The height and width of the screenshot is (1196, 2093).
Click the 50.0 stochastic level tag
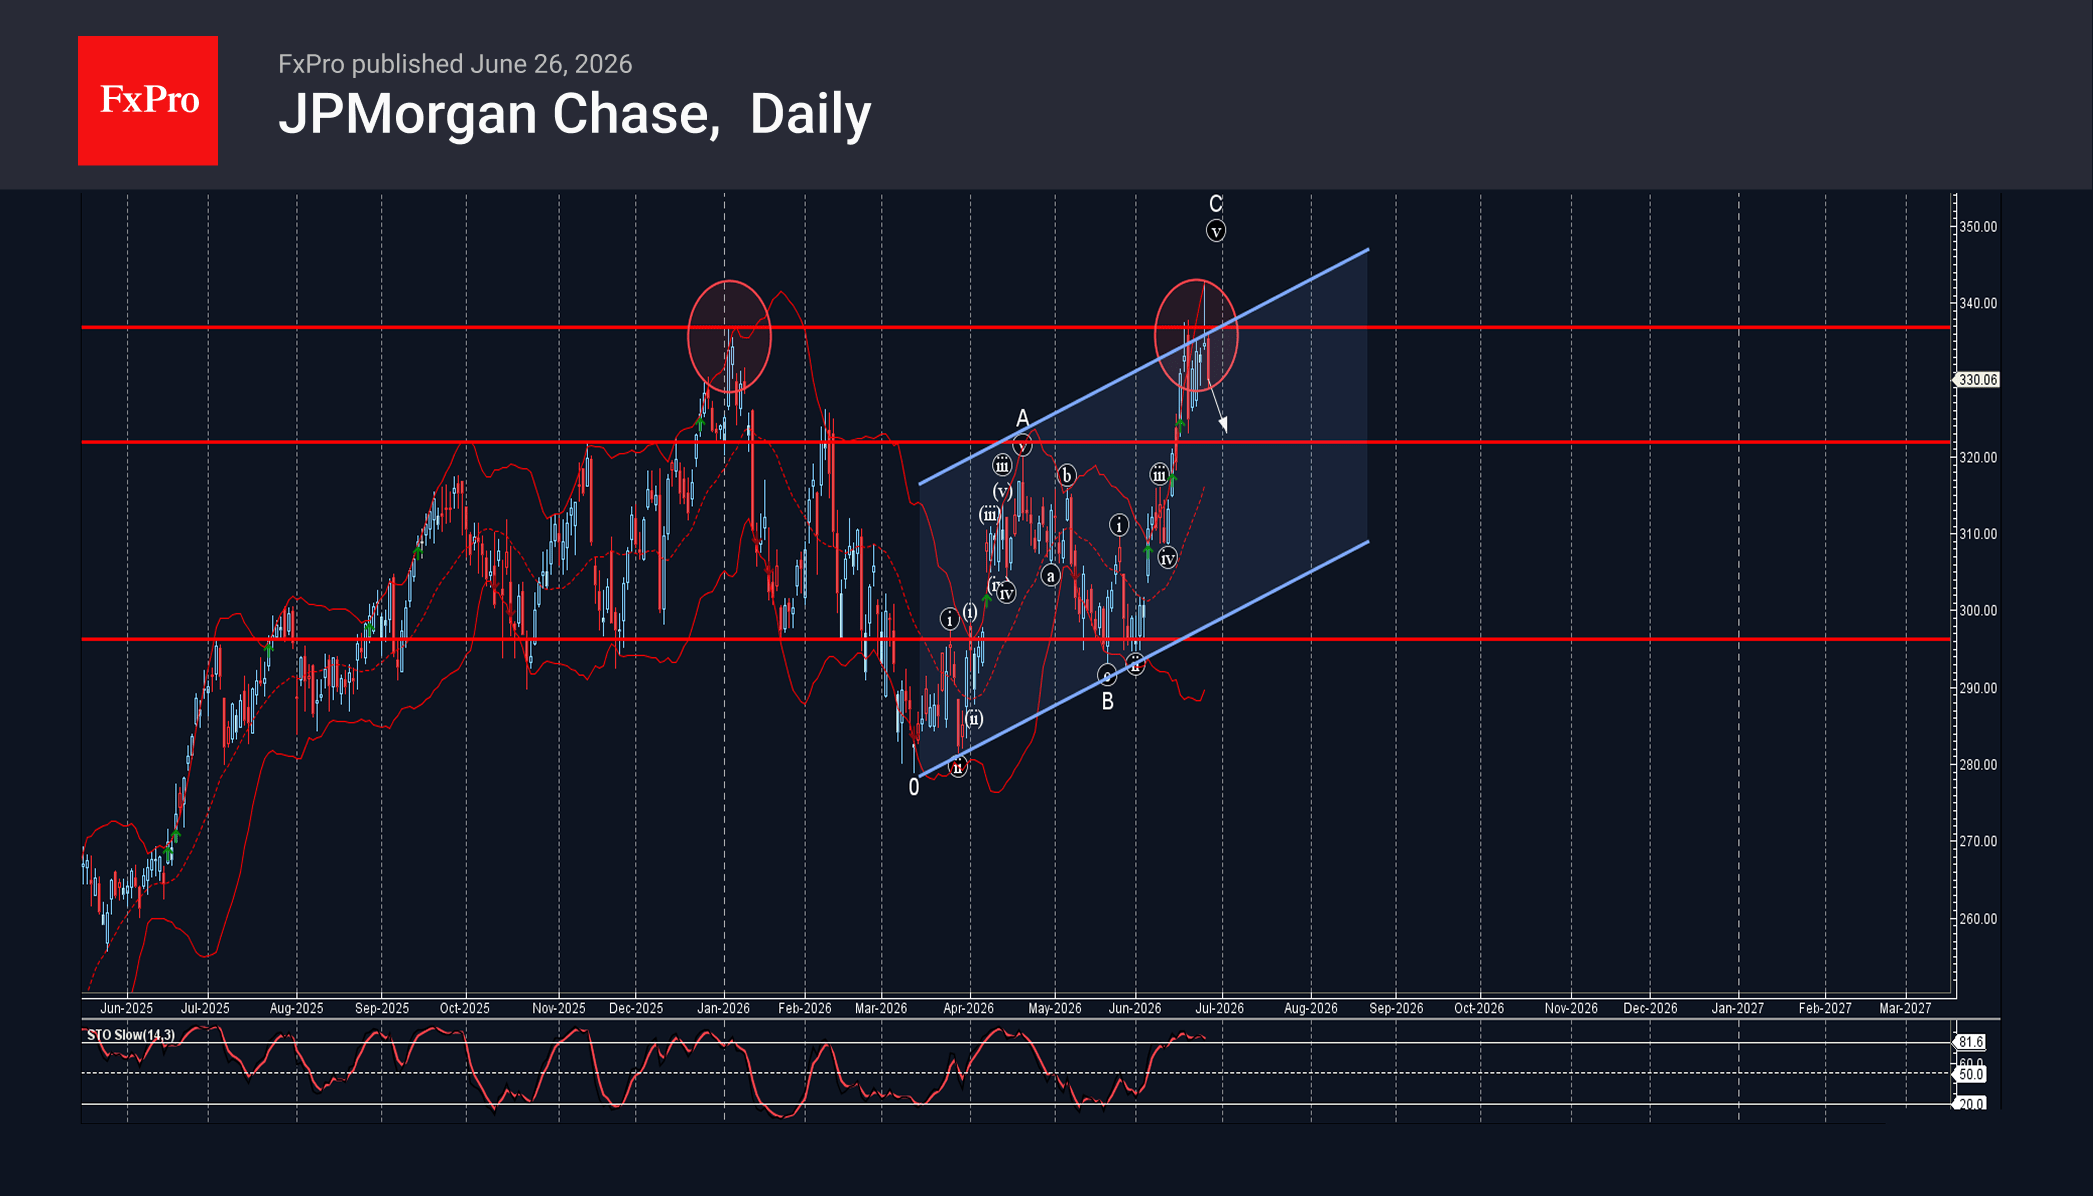click(1971, 1074)
